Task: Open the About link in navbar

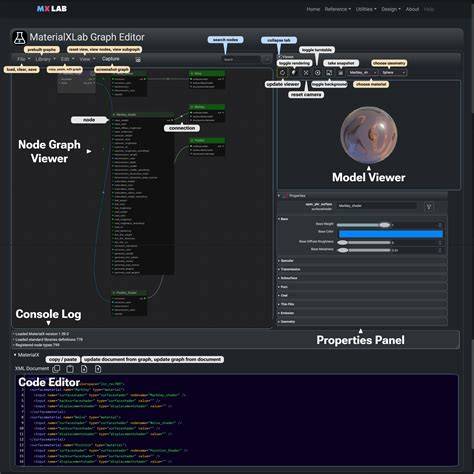Action: (x=412, y=9)
